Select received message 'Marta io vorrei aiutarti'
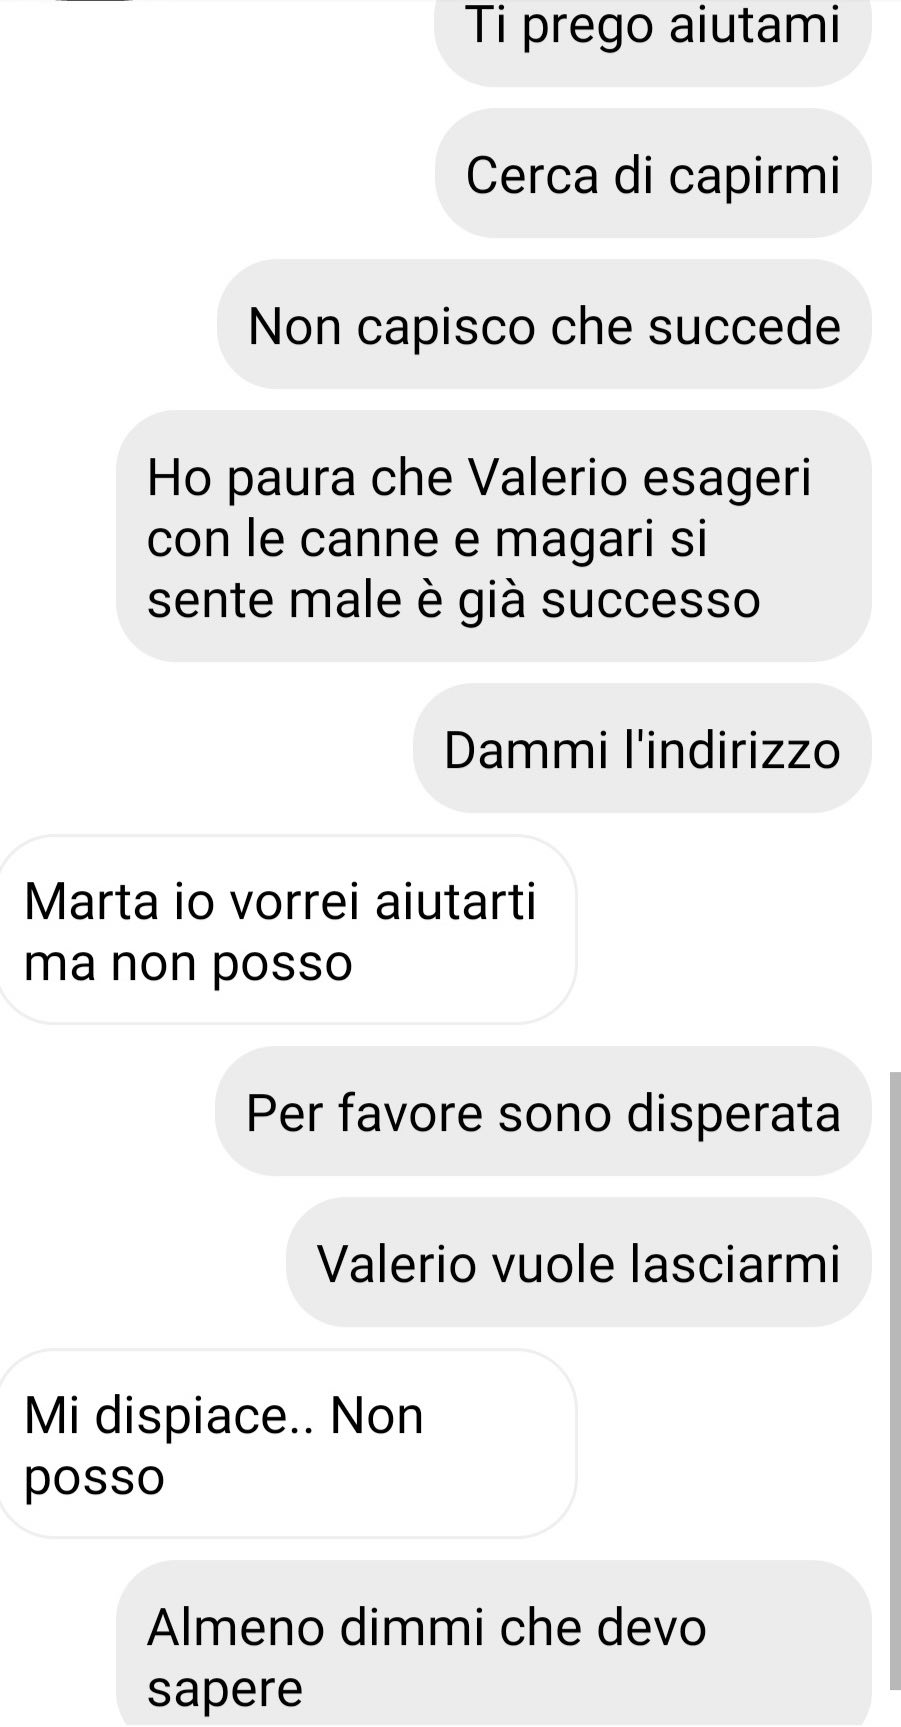Viewport: 901px width, 1727px height. [289, 930]
